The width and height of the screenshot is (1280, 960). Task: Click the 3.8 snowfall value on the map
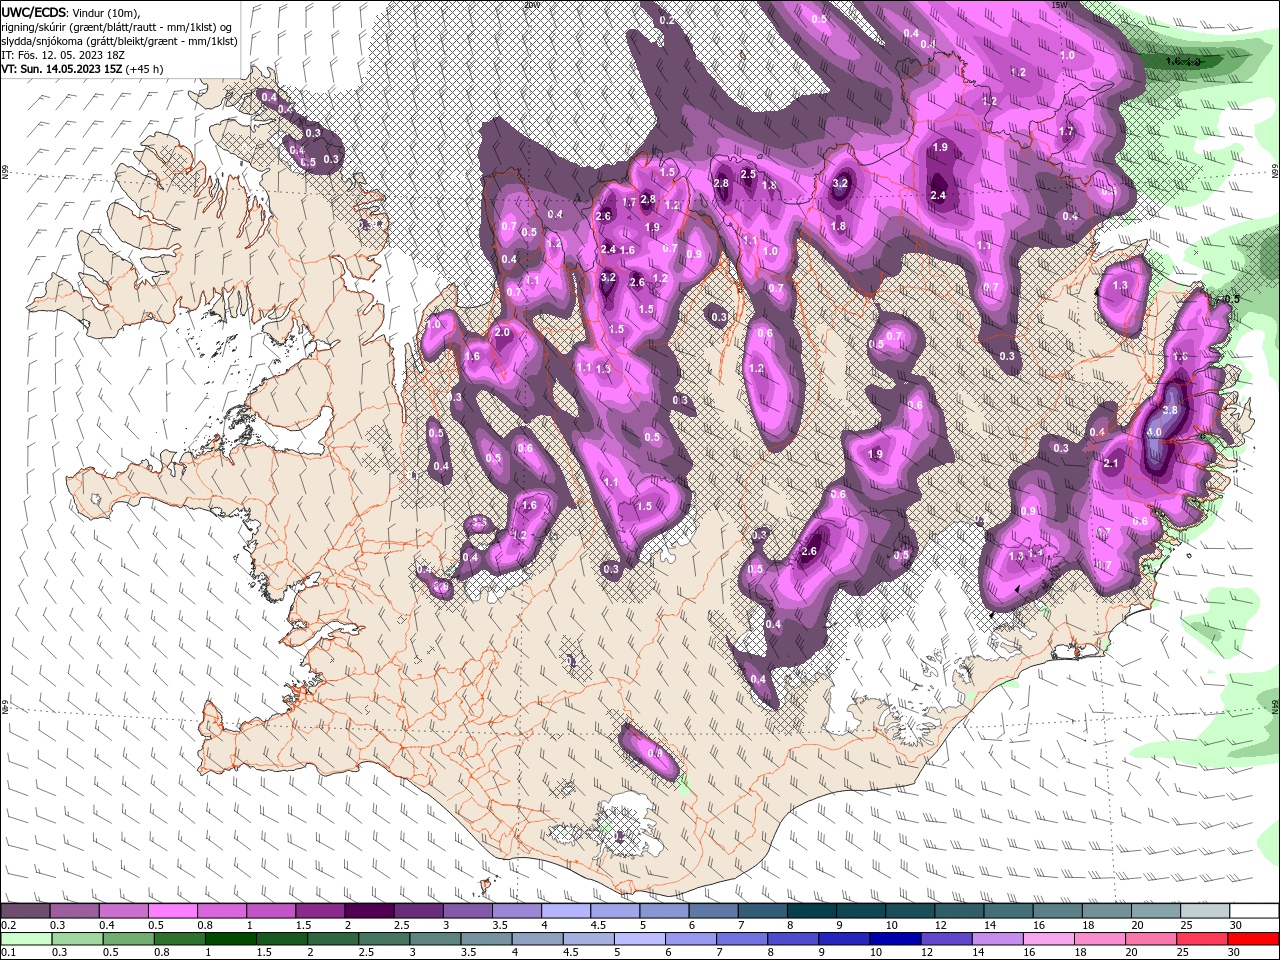[1171, 410]
